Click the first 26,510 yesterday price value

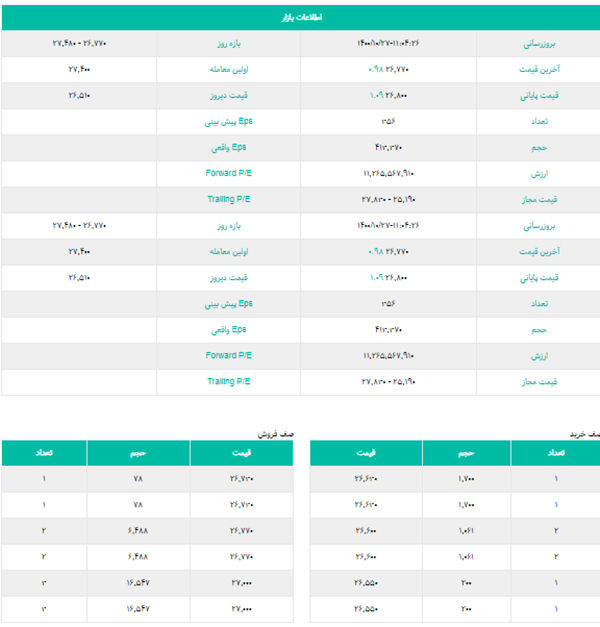[x=79, y=96]
